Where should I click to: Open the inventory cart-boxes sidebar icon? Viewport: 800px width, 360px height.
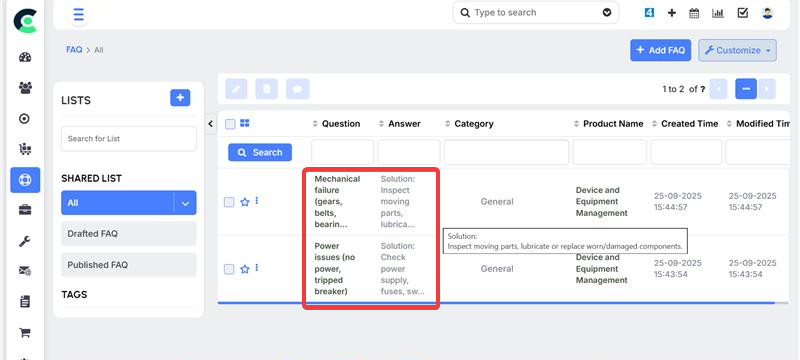pyautogui.click(x=25, y=149)
